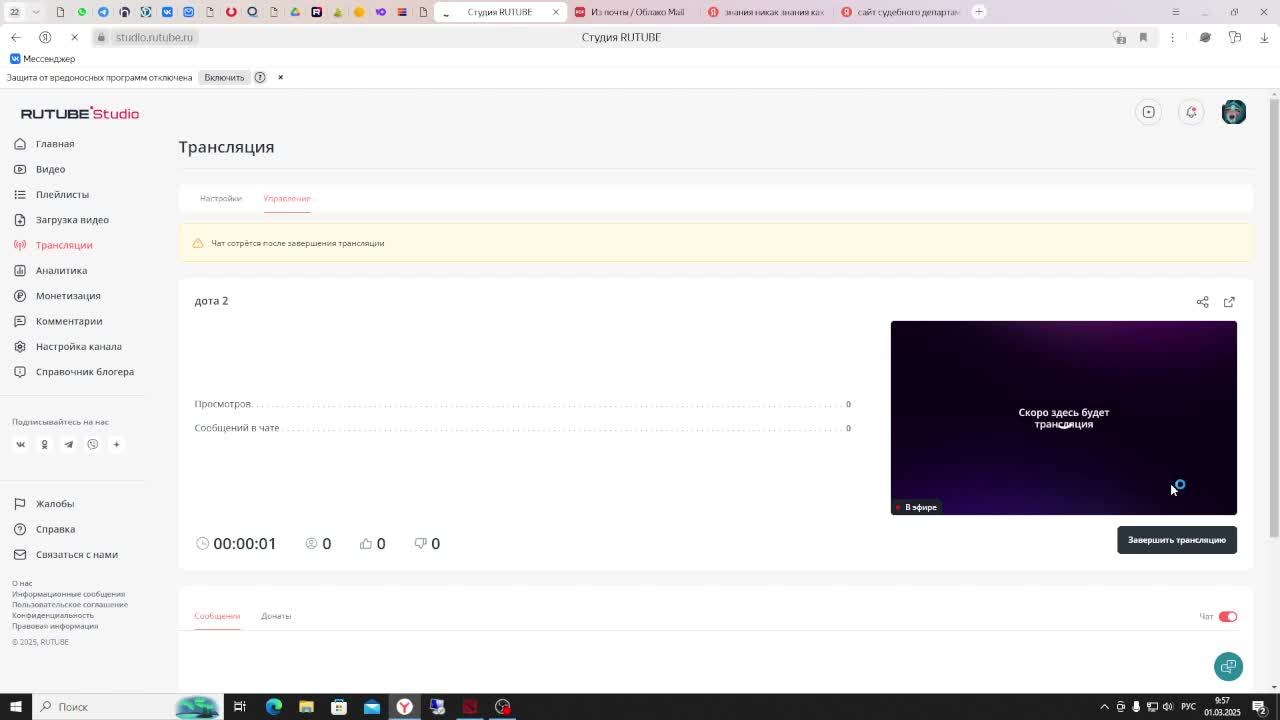Click the VK social icon in sidebar
Viewport: 1280px width, 720px height.
pyautogui.click(x=20, y=444)
